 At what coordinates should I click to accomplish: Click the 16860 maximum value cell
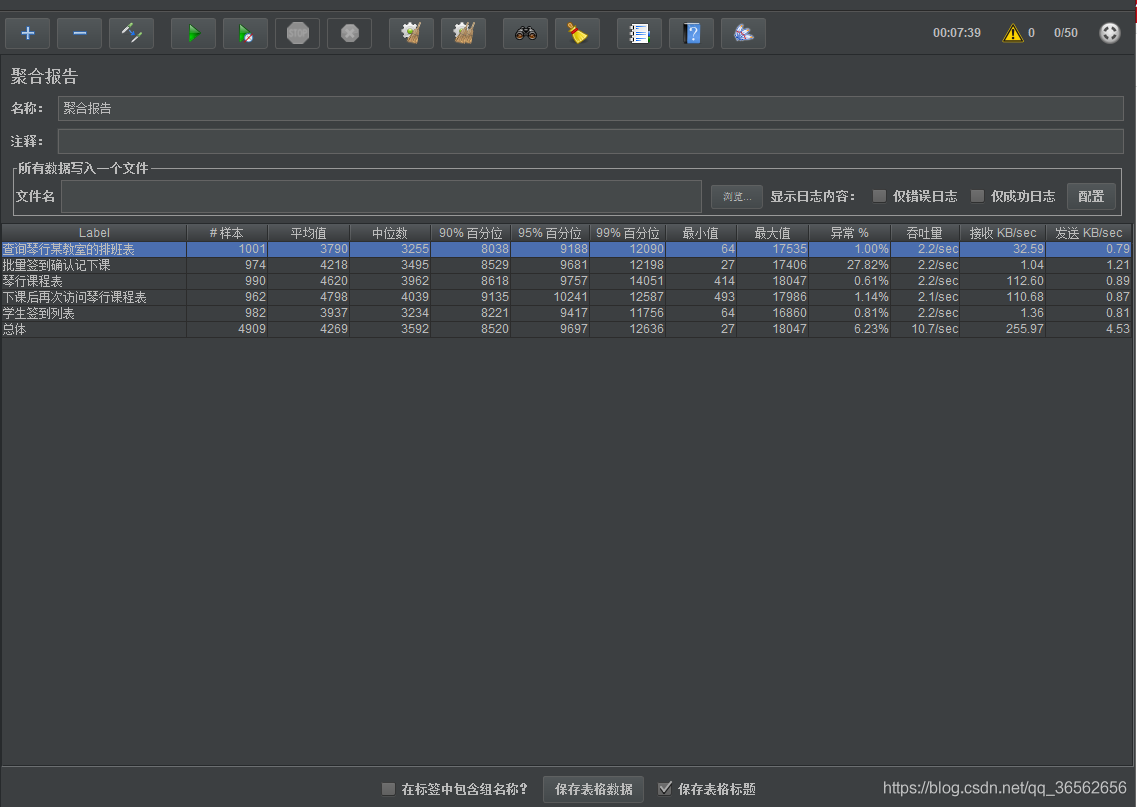[773, 313]
